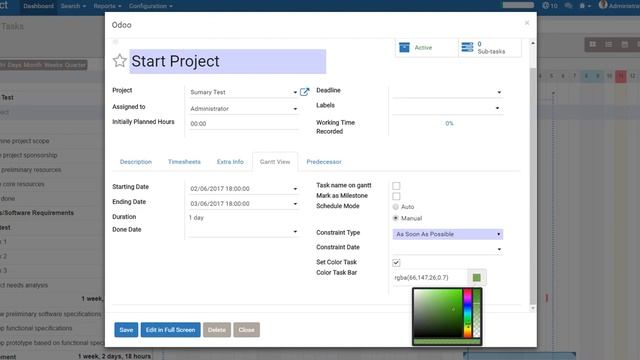Close the Odoo dialog with the X

[527, 23]
